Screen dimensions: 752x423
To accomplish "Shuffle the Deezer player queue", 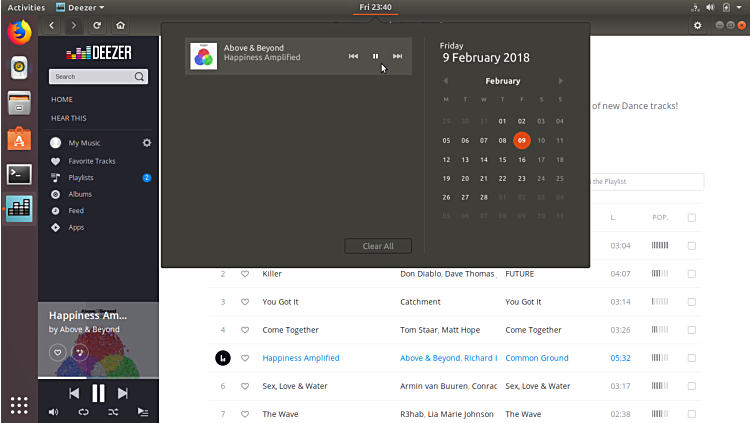I will coord(112,411).
